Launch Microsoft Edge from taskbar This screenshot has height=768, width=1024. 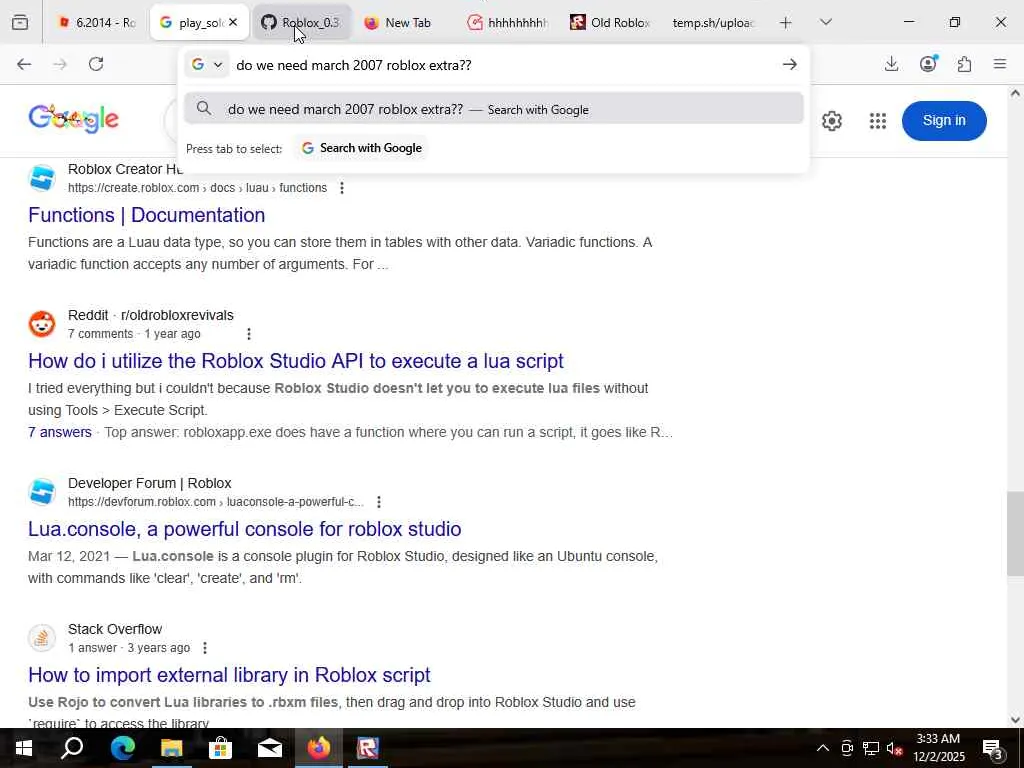click(122, 748)
